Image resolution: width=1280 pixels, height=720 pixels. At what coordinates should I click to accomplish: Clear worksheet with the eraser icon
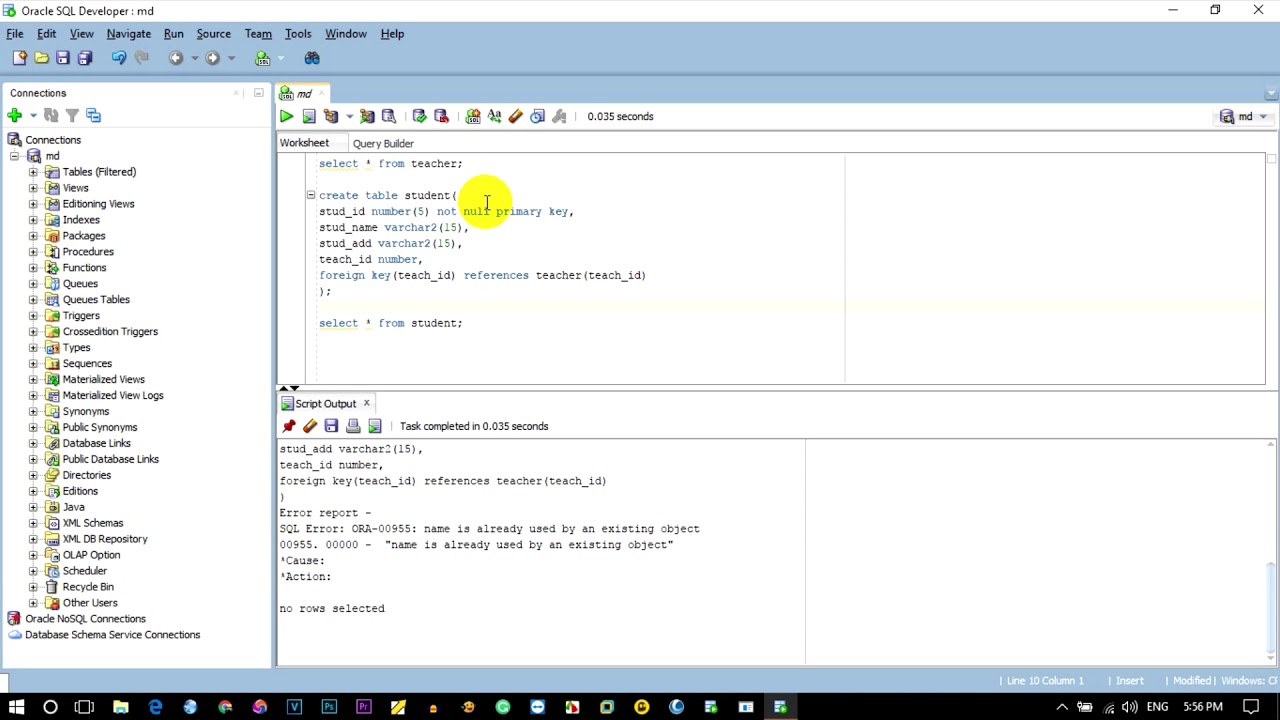[x=516, y=117]
